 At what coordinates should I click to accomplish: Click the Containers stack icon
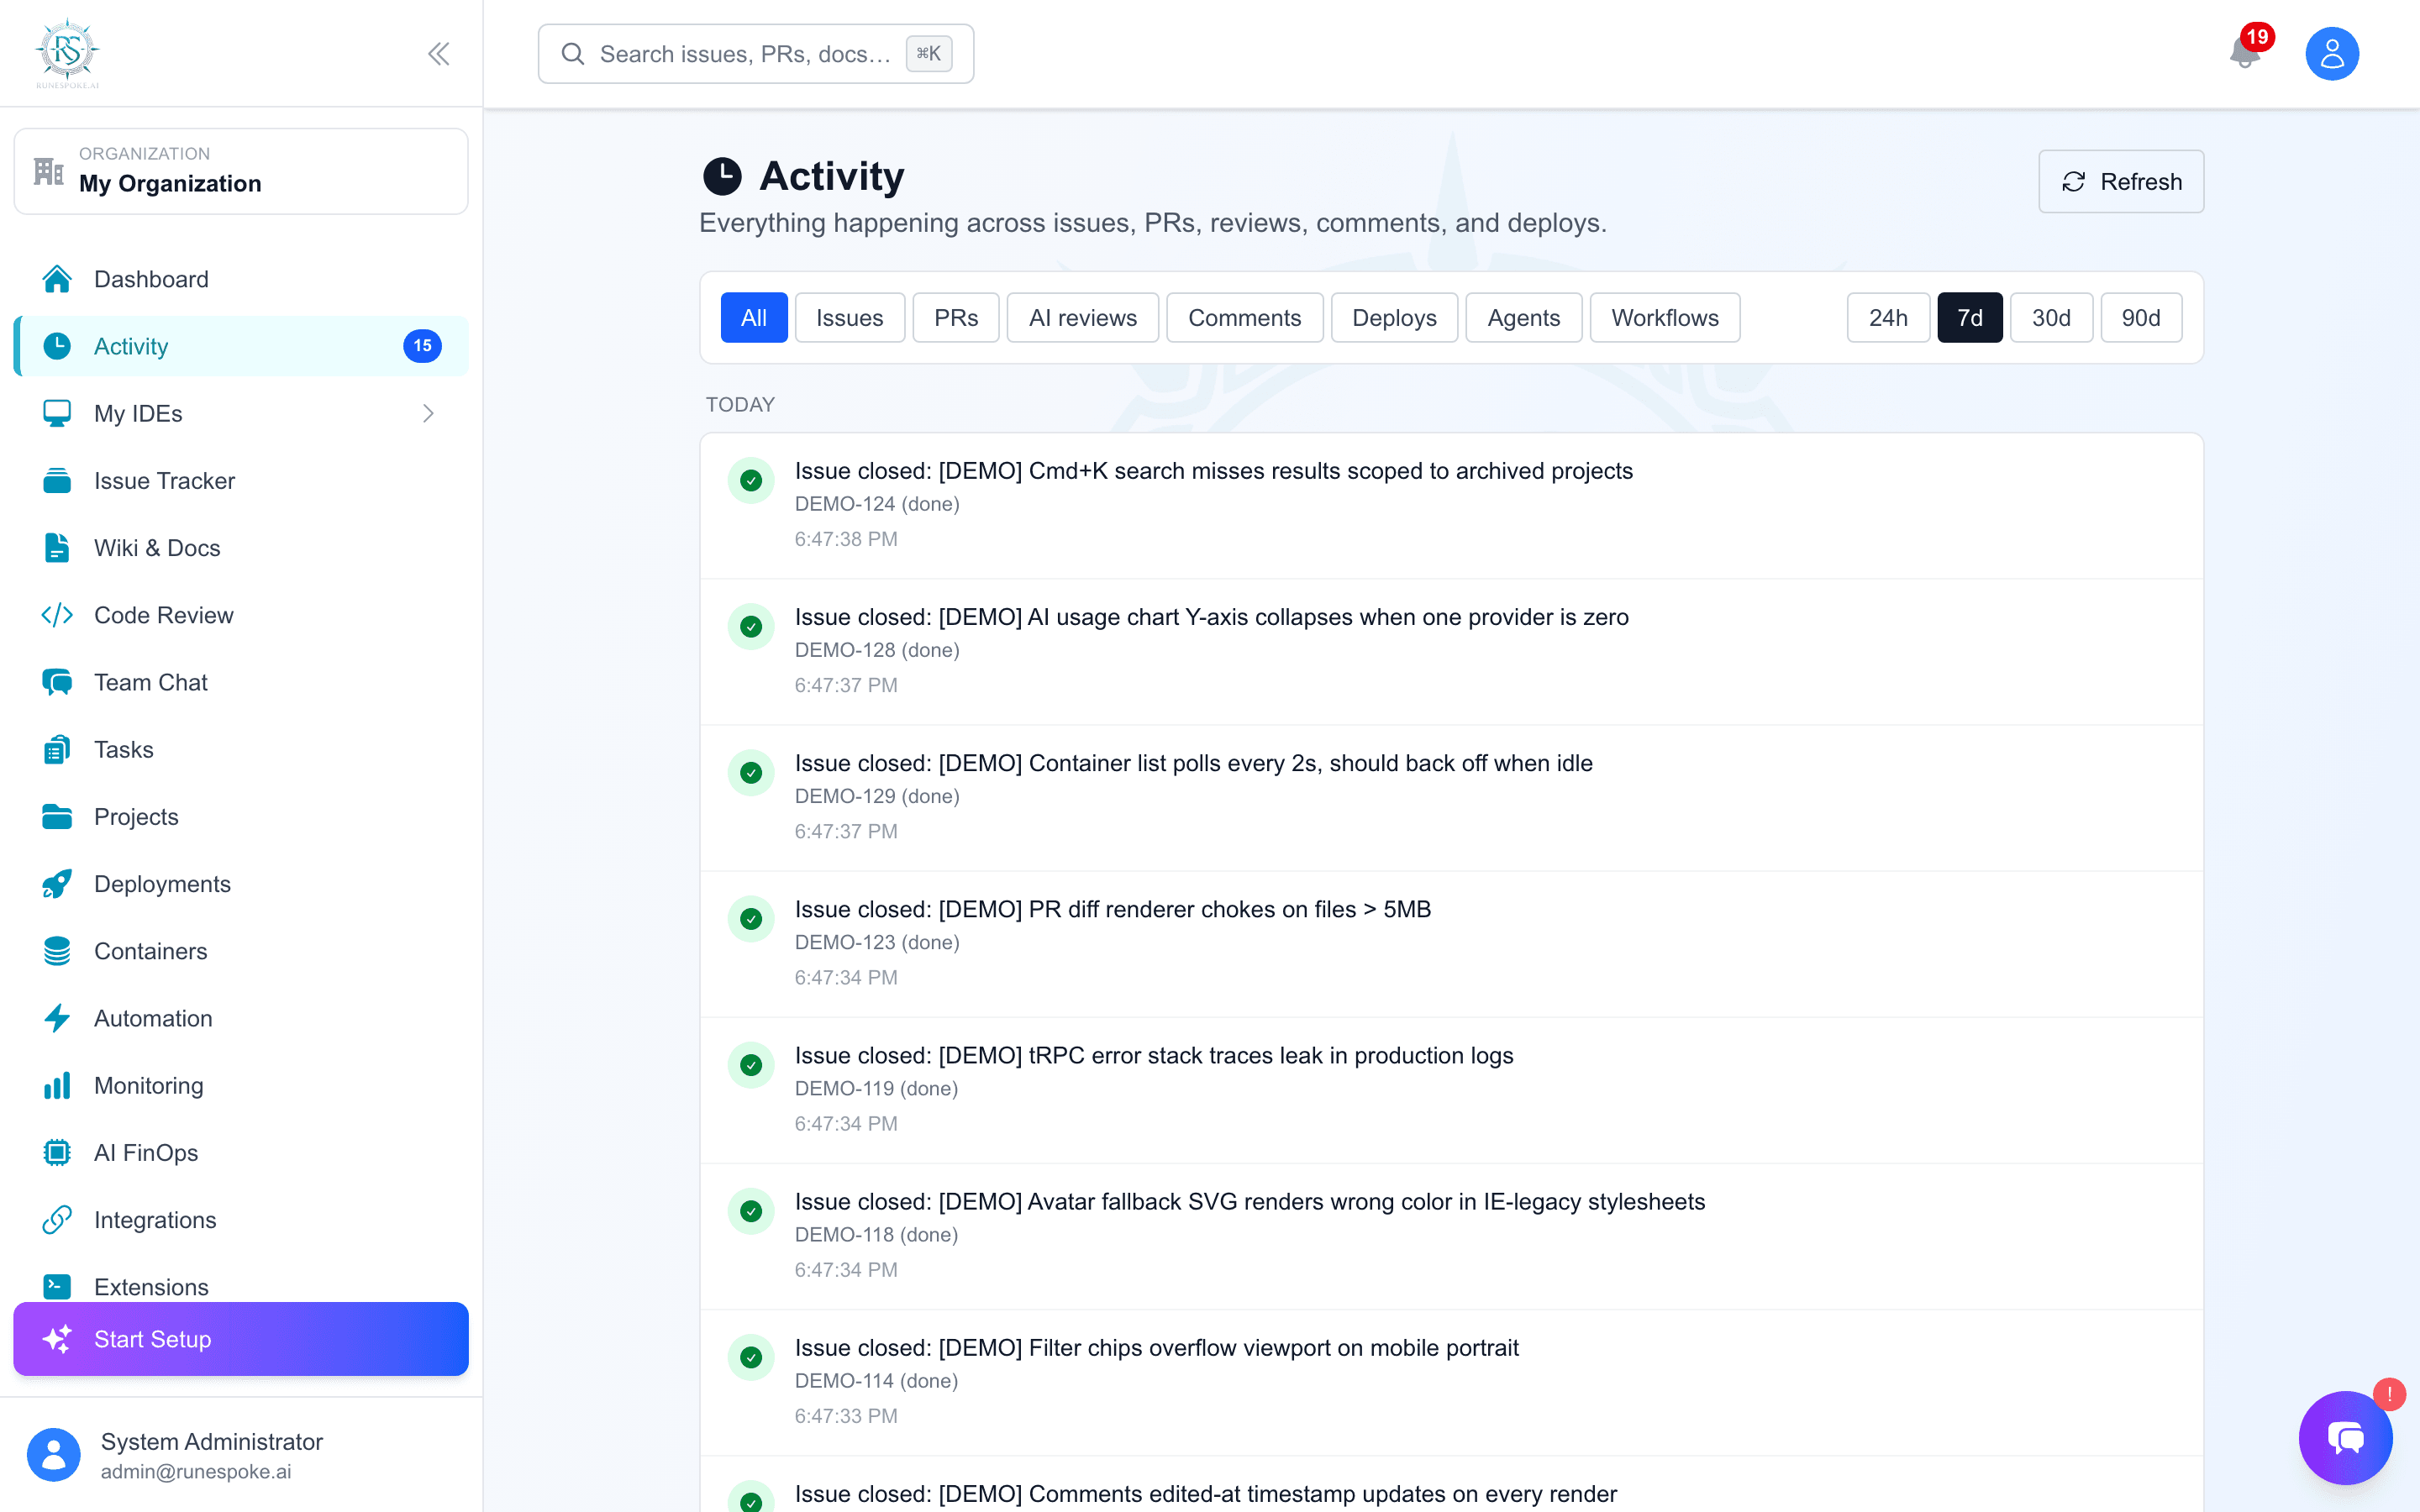click(x=57, y=951)
